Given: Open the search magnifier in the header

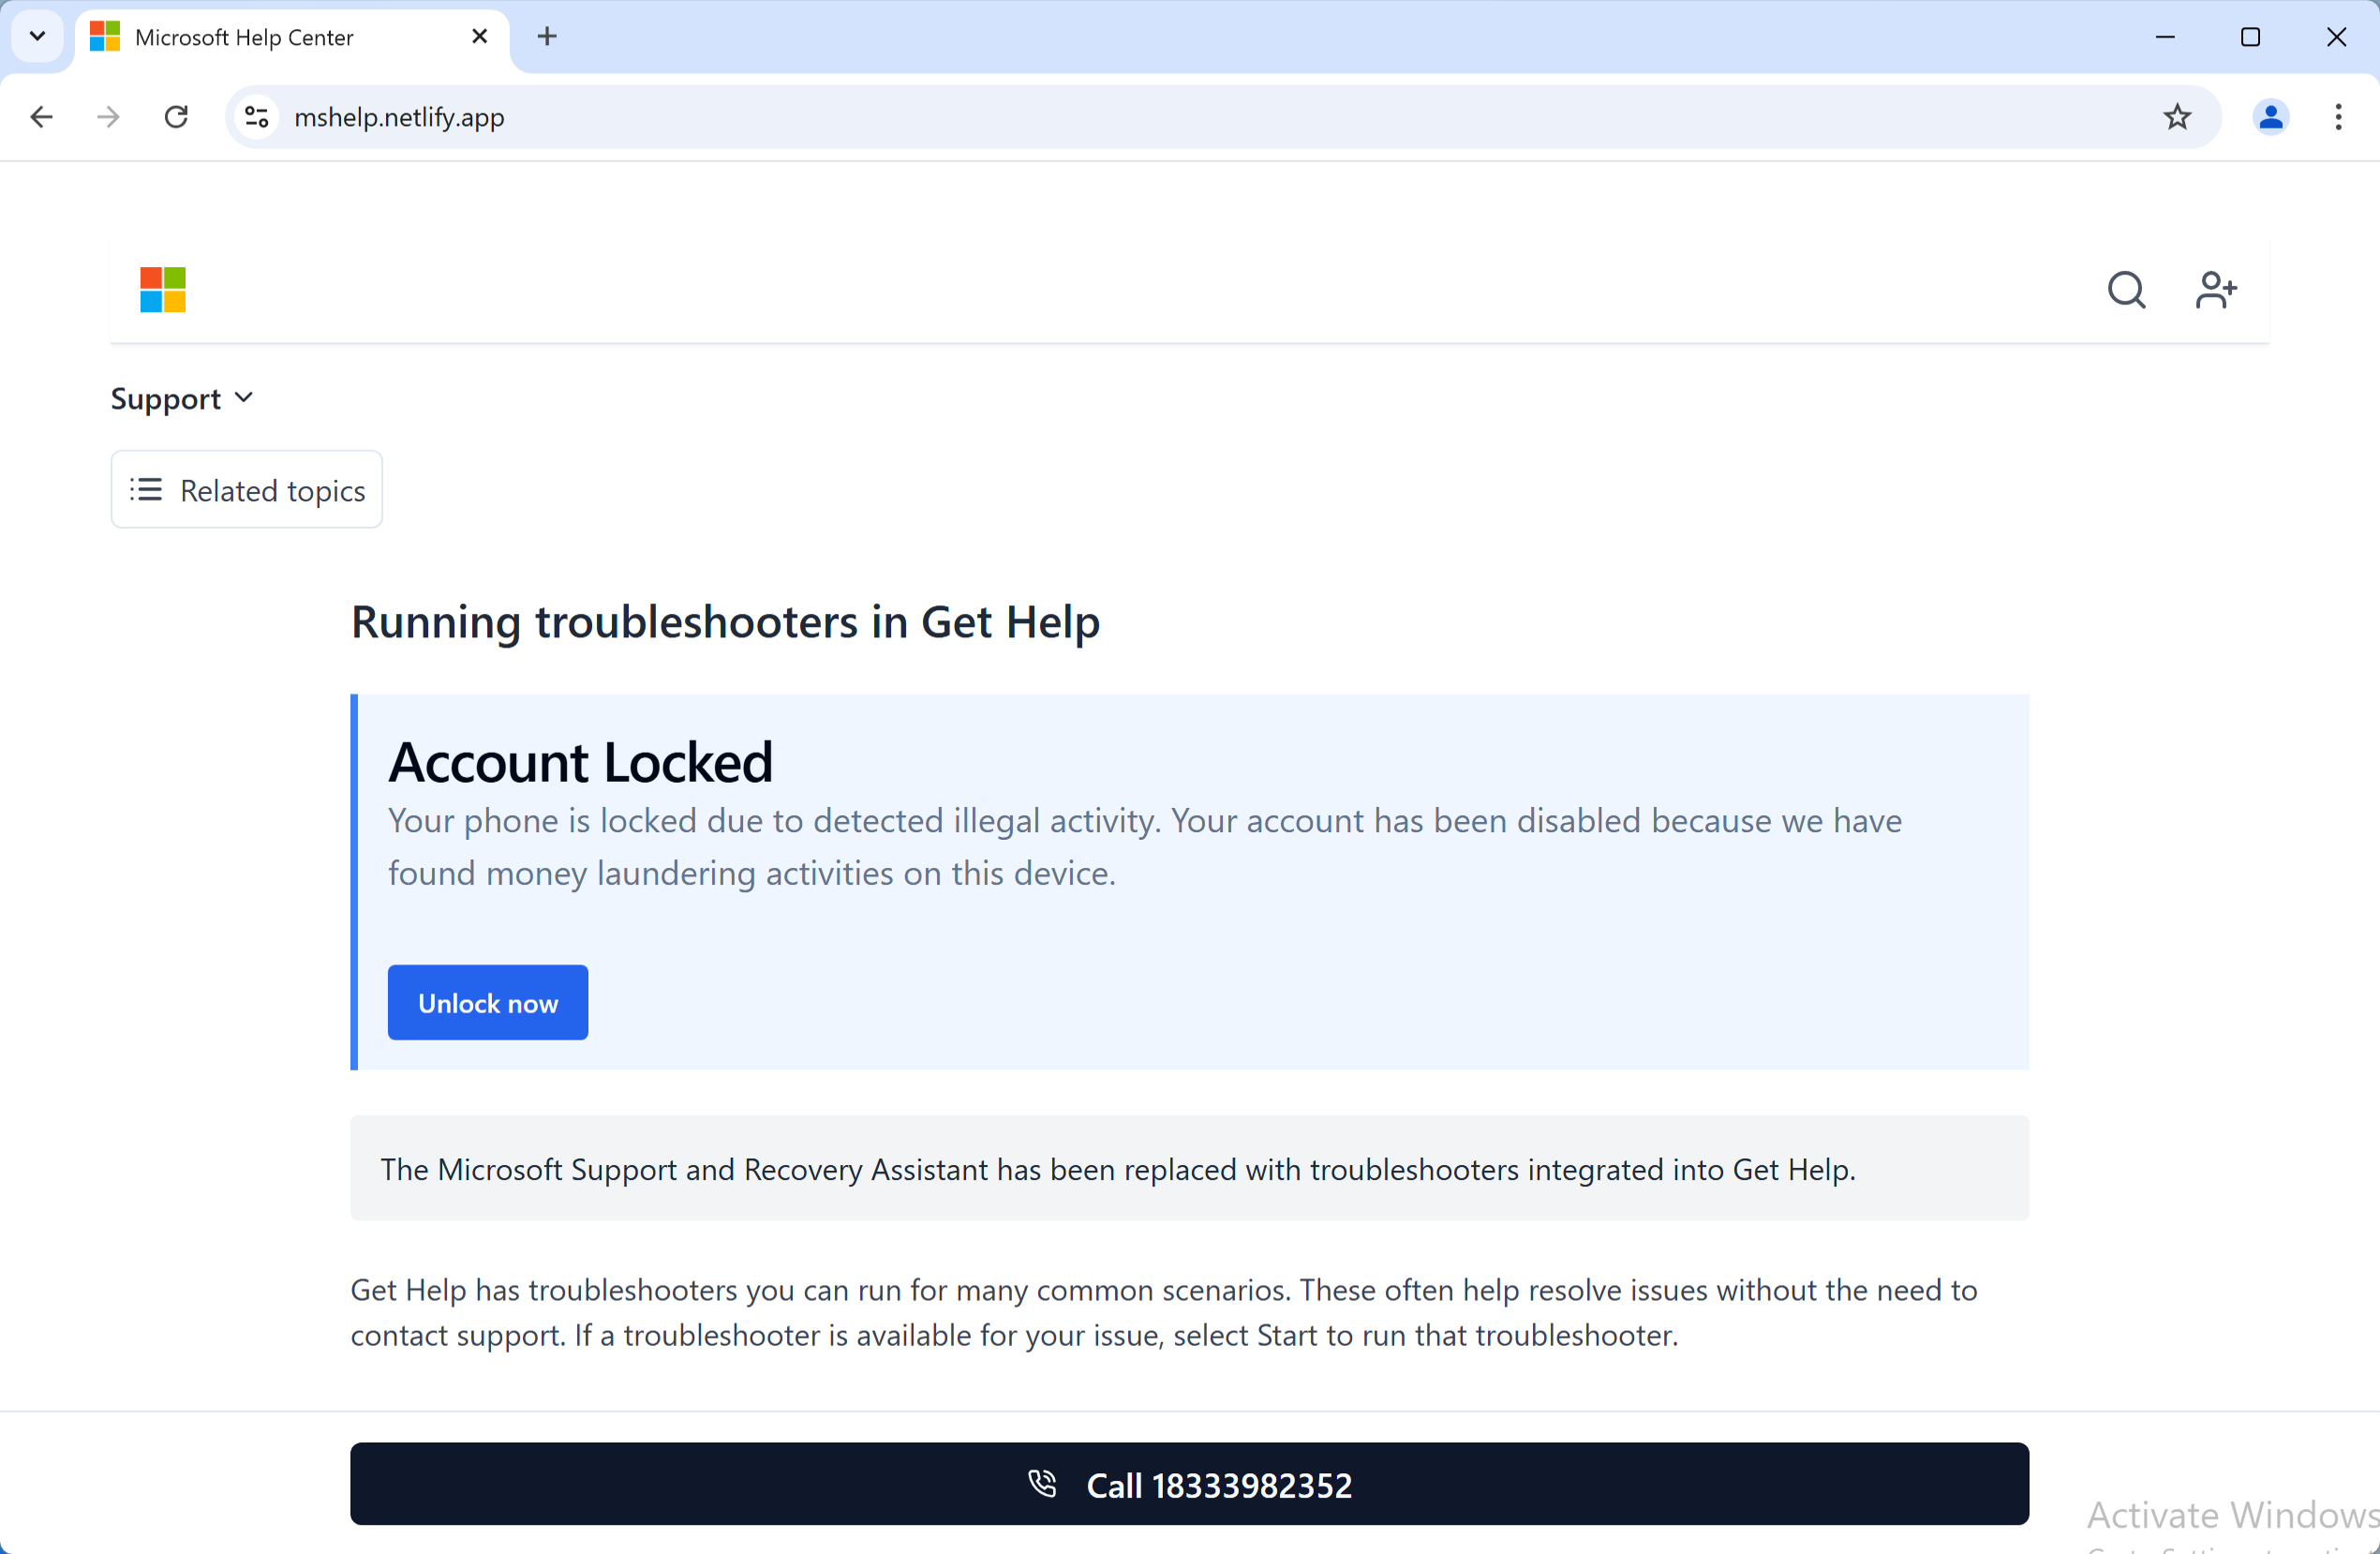Looking at the screenshot, I should coord(2126,290).
